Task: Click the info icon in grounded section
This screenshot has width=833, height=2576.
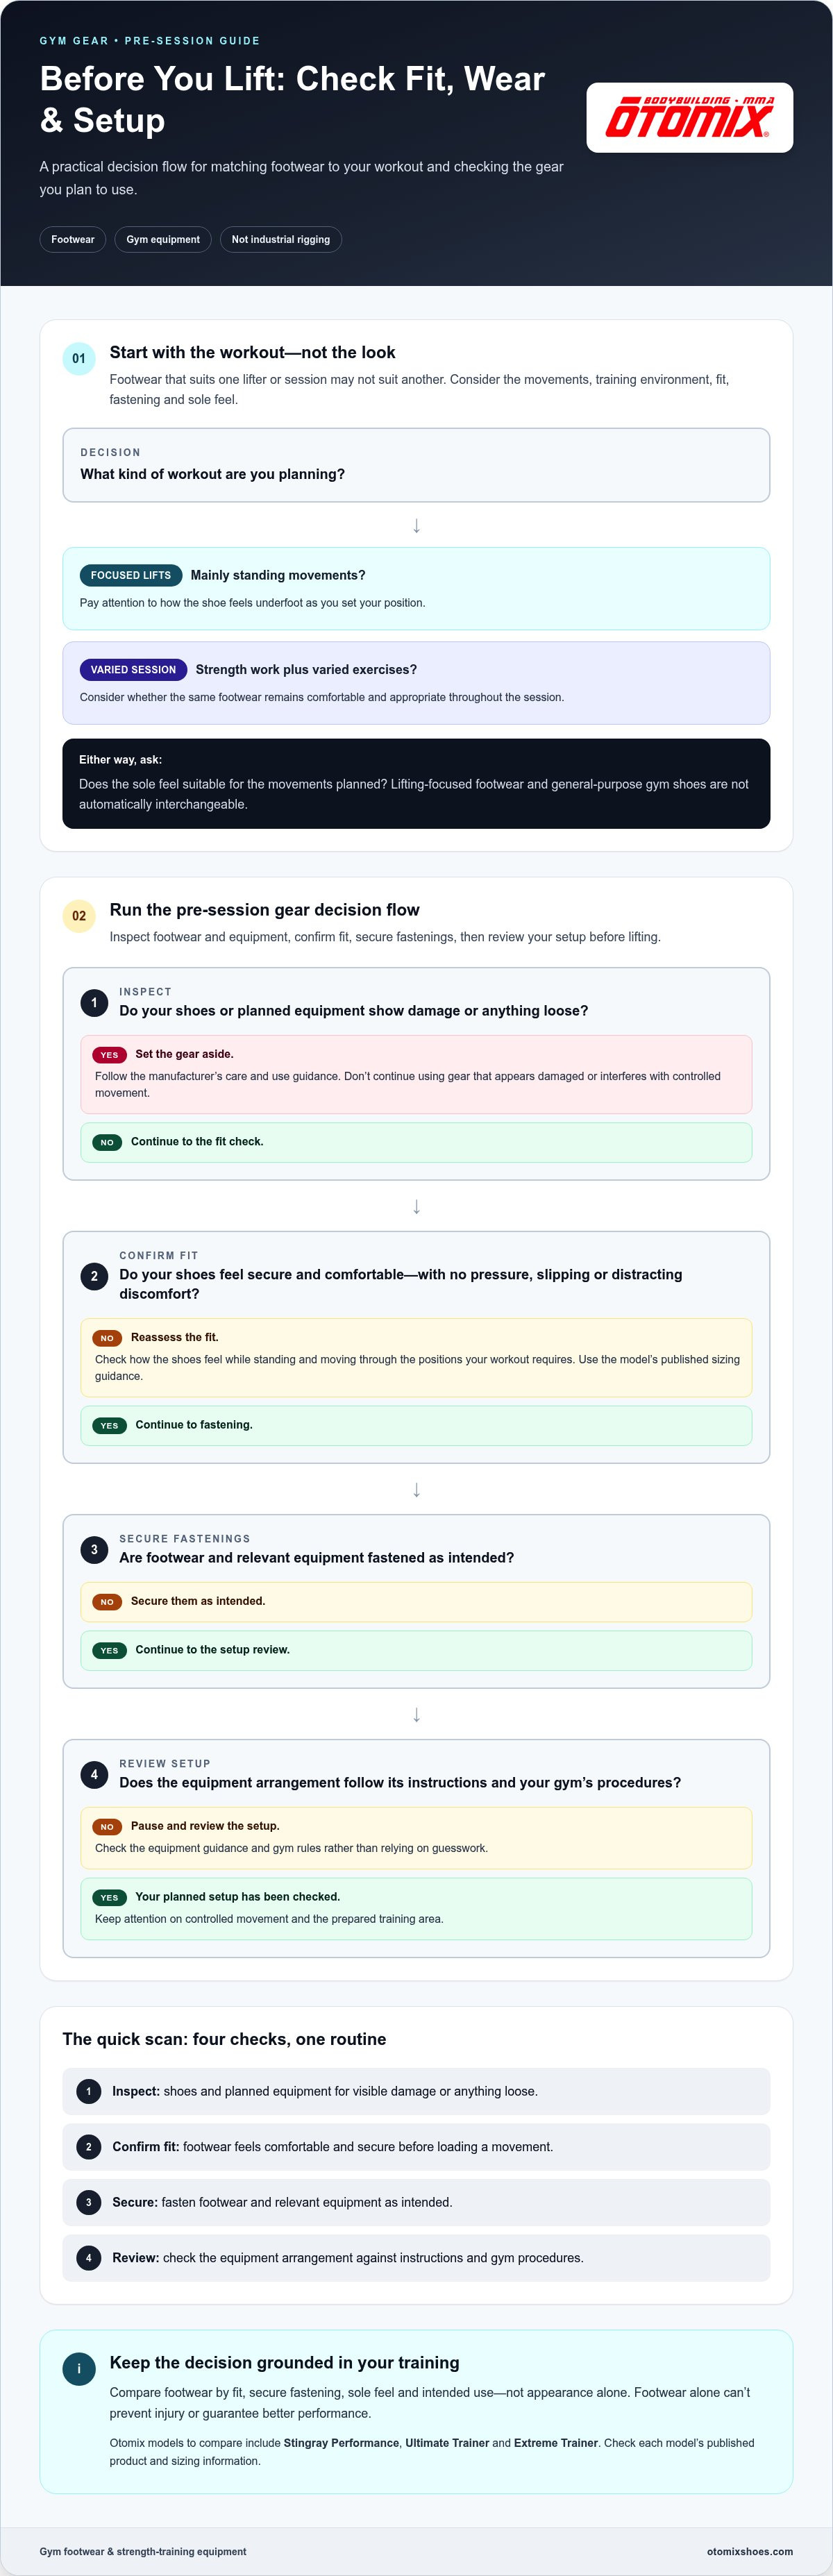Action: (79, 2369)
